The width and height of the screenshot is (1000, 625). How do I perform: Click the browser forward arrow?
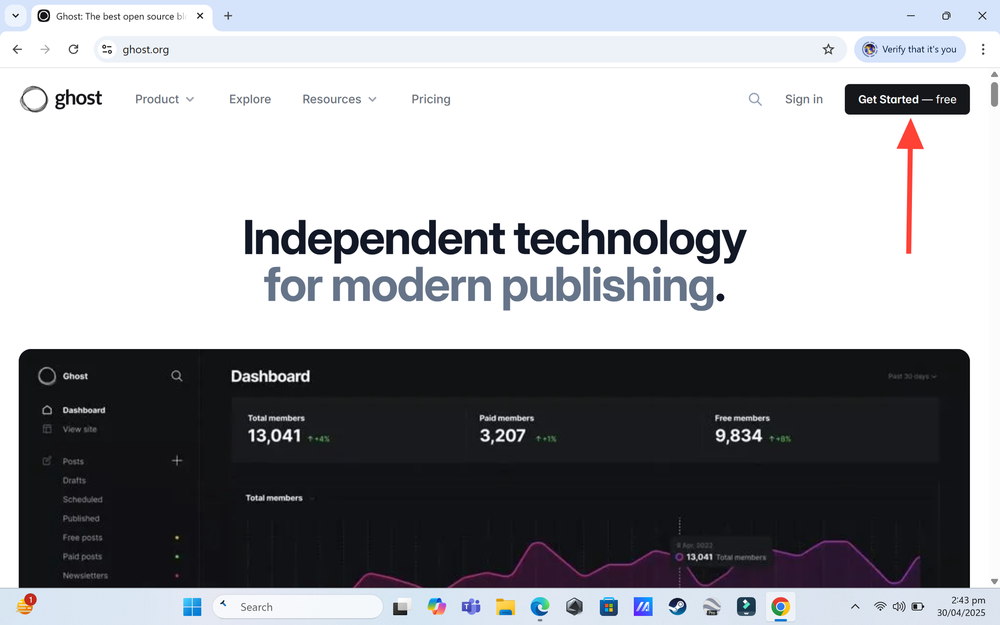click(45, 49)
